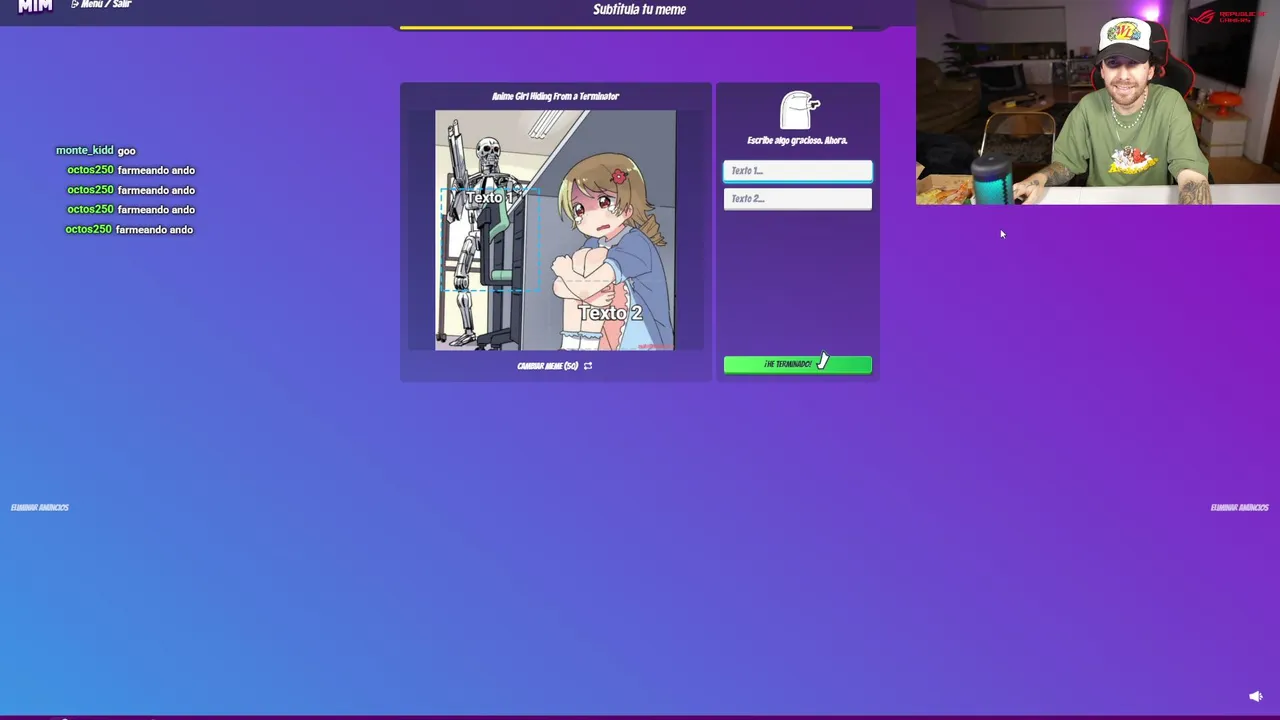This screenshot has width=1280, height=720.
Task: Click the left Eliminar anuncios link
Action: [x=40, y=508]
